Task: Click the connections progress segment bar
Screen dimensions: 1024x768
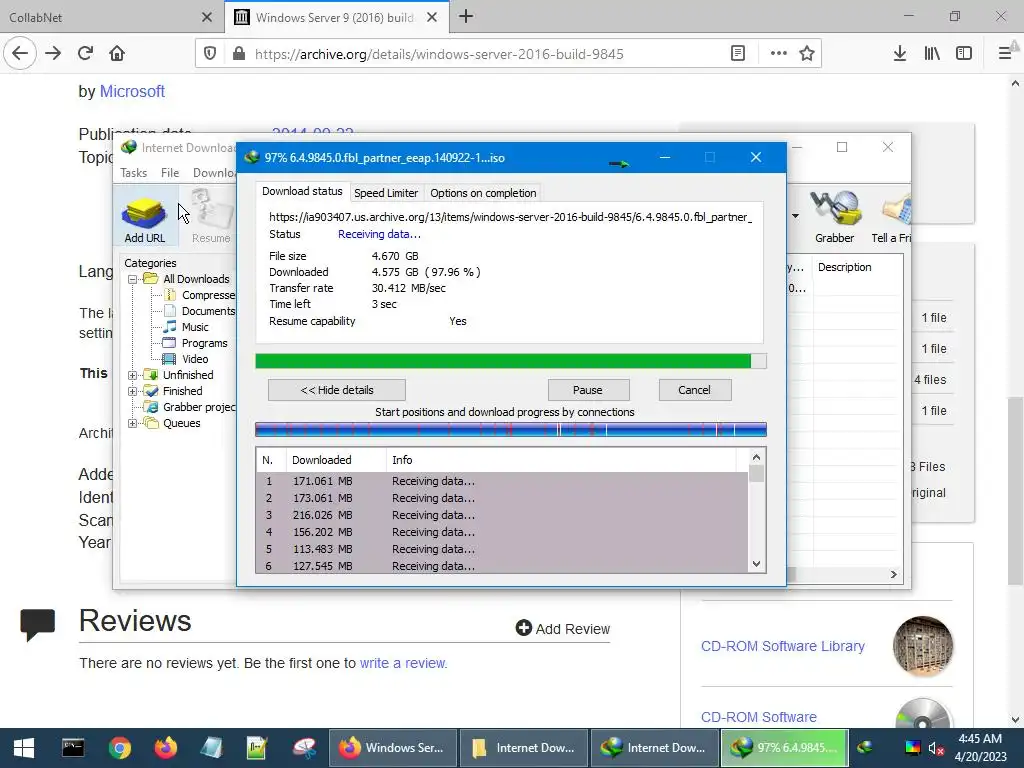Action: 511,429
